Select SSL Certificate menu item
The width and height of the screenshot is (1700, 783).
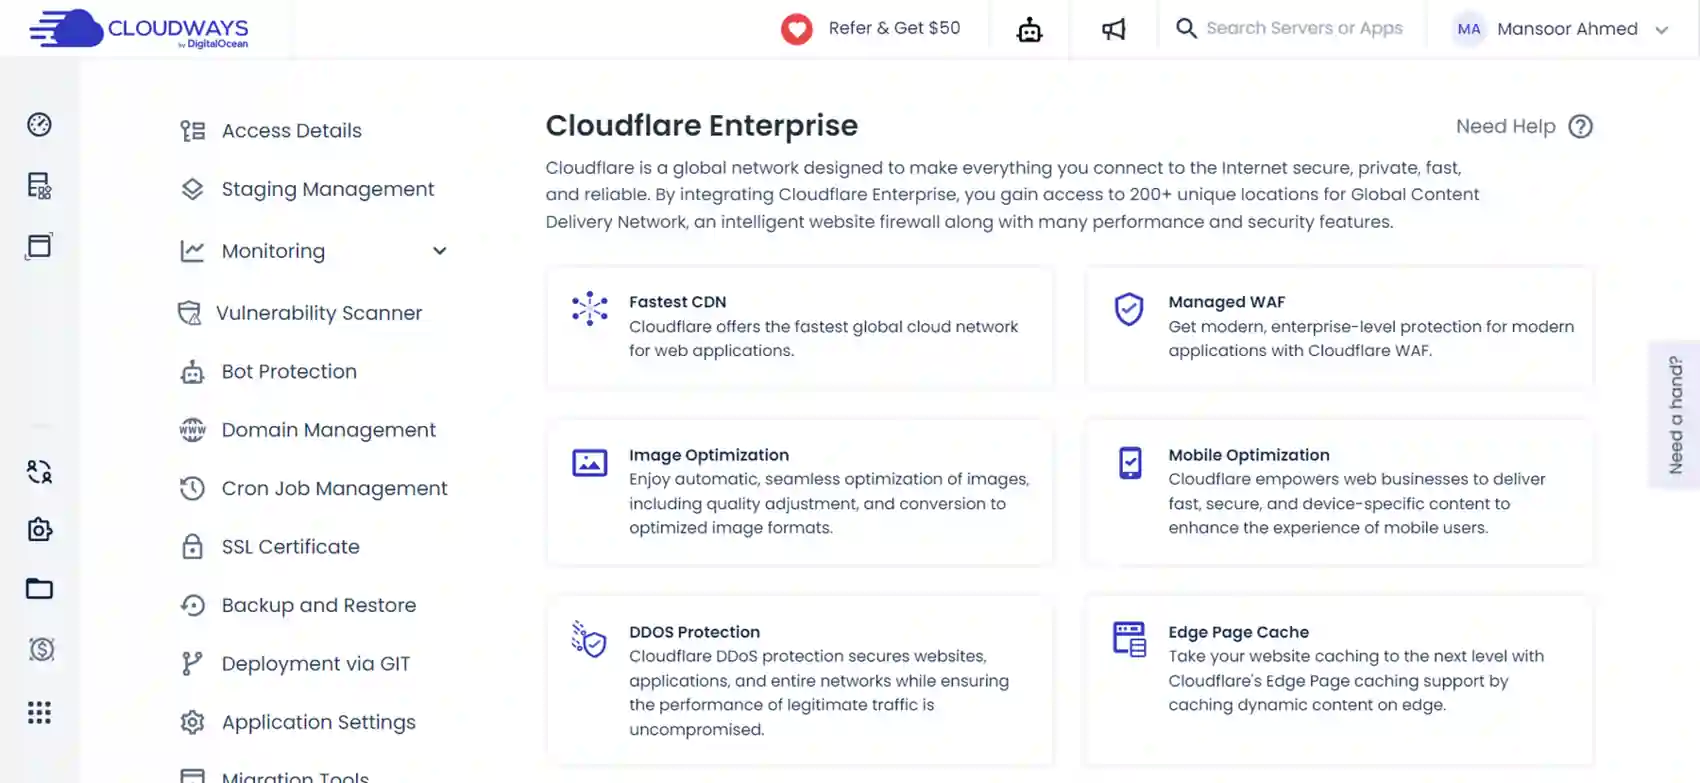291,547
